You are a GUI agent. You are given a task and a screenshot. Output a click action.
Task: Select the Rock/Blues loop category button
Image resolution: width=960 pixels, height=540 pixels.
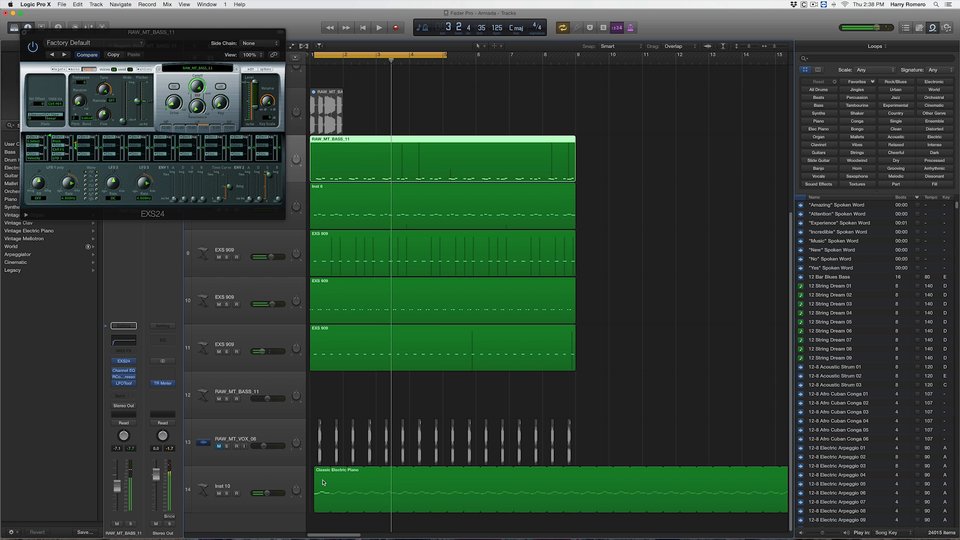pyautogui.click(x=895, y=81)
